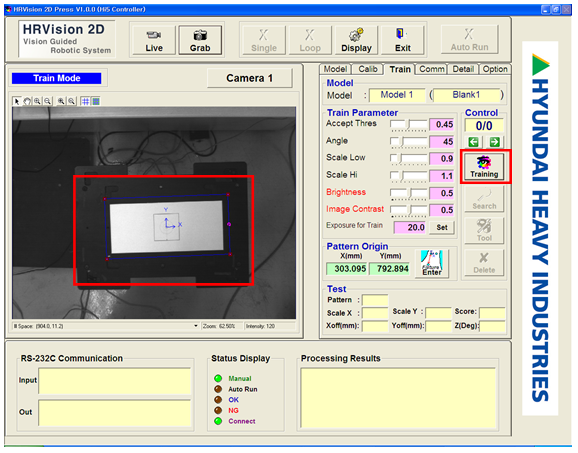578x453 pixels.
Task: Adjust the Scale Hi slider
Action: coord(409,176)
